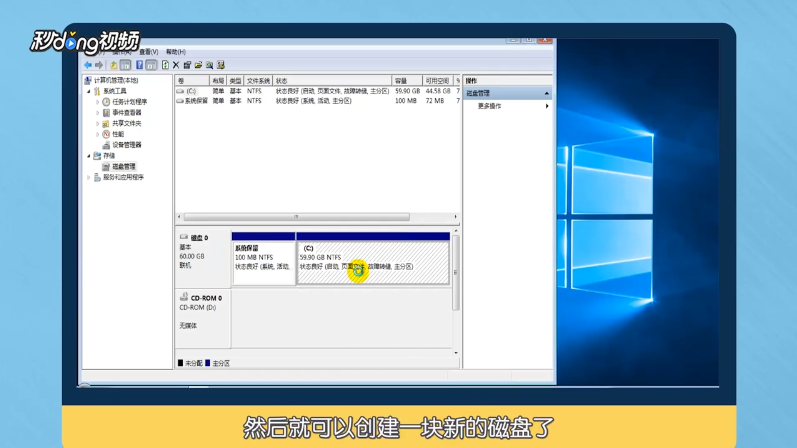Image resolution: width=797 pixels, height=448 pixels.
Task: Select 磁盘管理 in the tree
Action: pyautogui.click(x=124, y=166)
